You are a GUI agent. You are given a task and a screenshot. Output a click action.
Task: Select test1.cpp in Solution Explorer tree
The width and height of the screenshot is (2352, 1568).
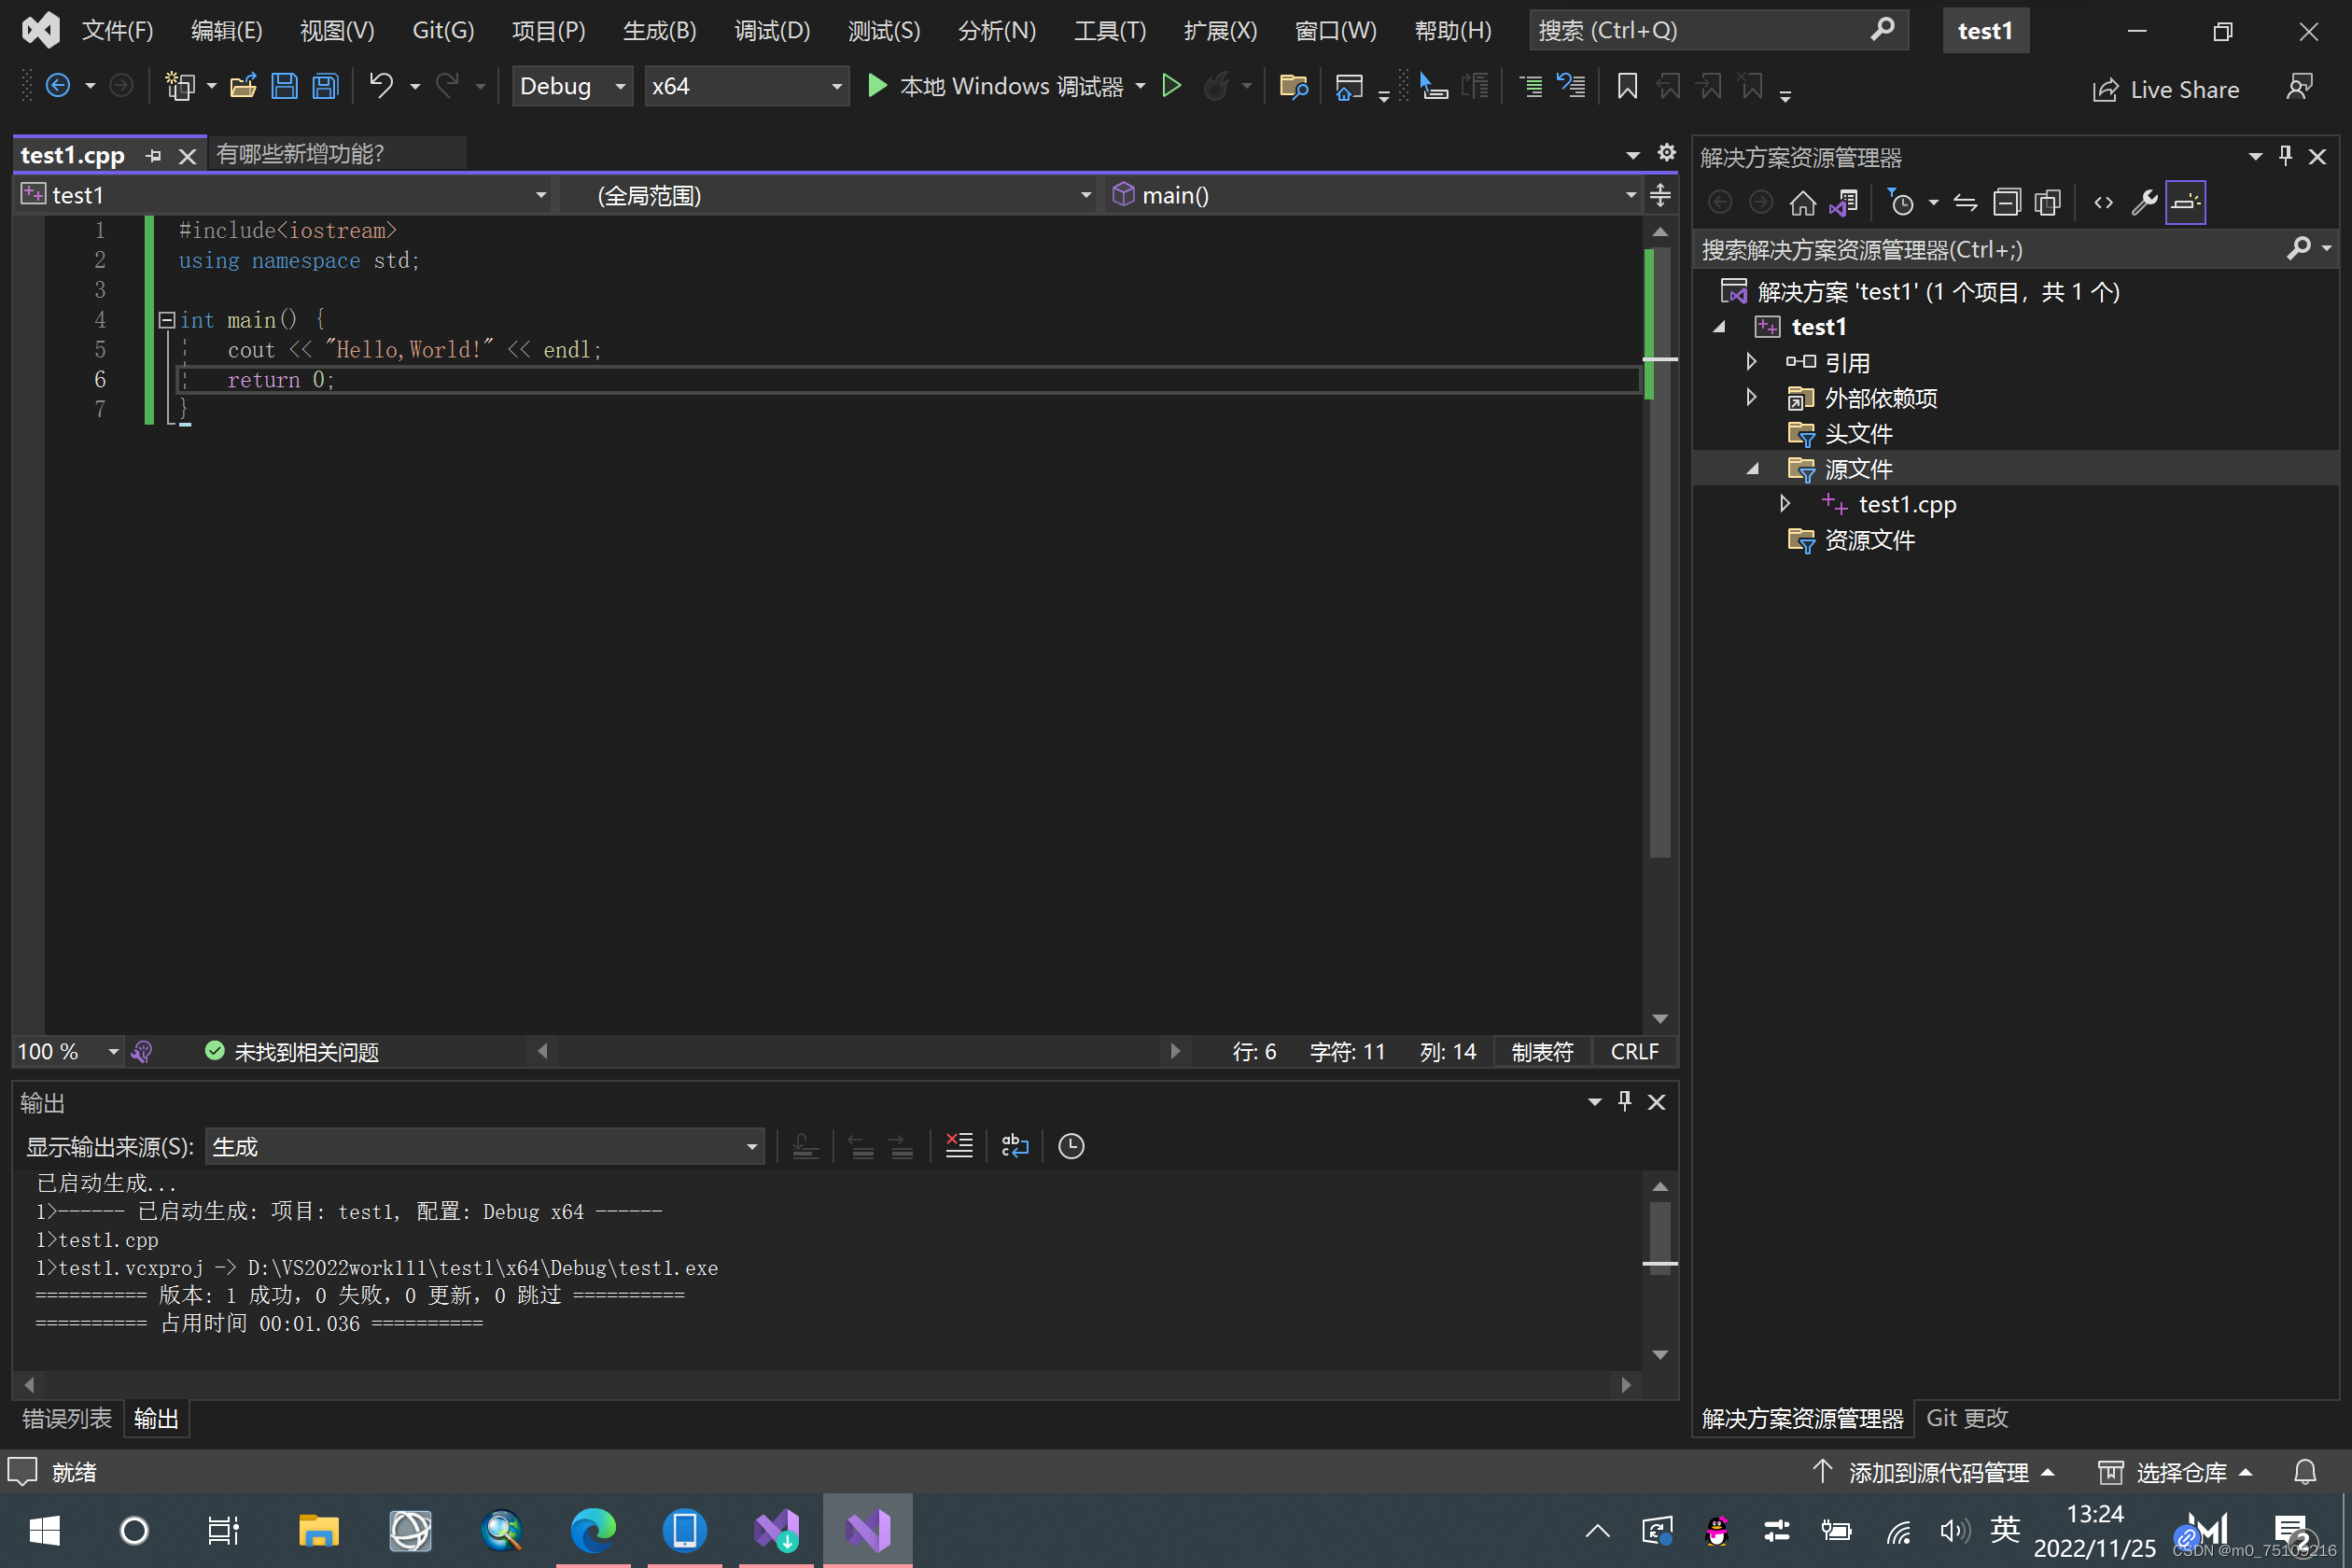[1906, 504]
